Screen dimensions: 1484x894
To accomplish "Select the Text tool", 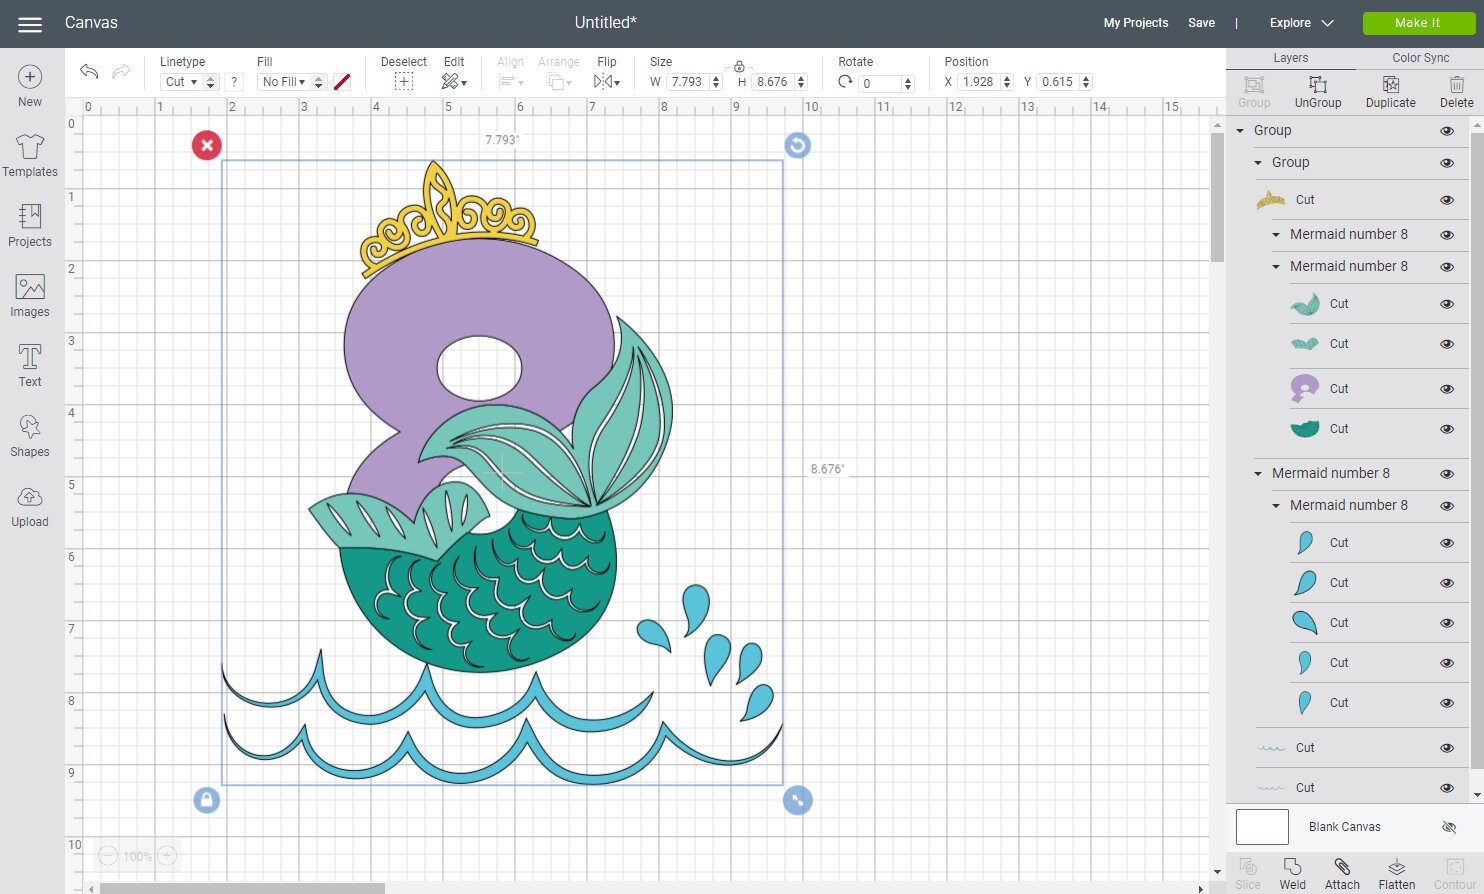I will tap(29, 365).
